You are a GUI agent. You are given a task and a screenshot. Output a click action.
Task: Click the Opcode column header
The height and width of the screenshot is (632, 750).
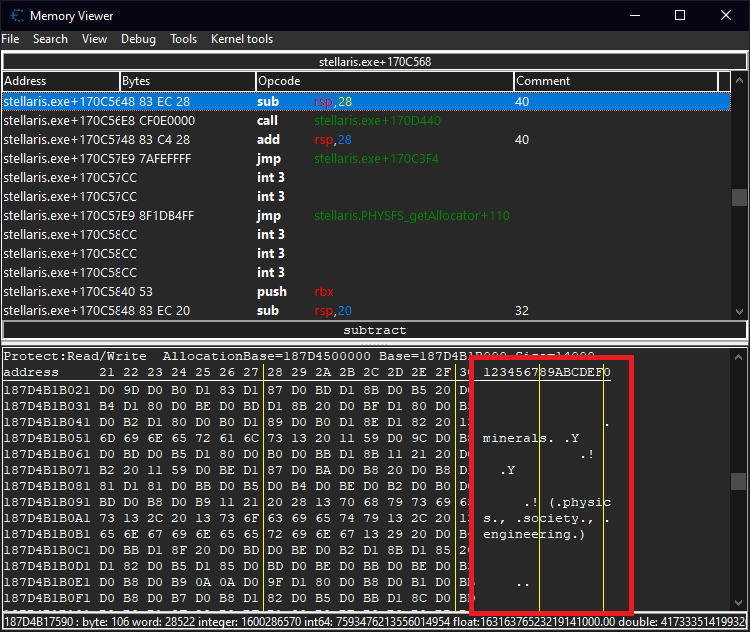[385, 81]
